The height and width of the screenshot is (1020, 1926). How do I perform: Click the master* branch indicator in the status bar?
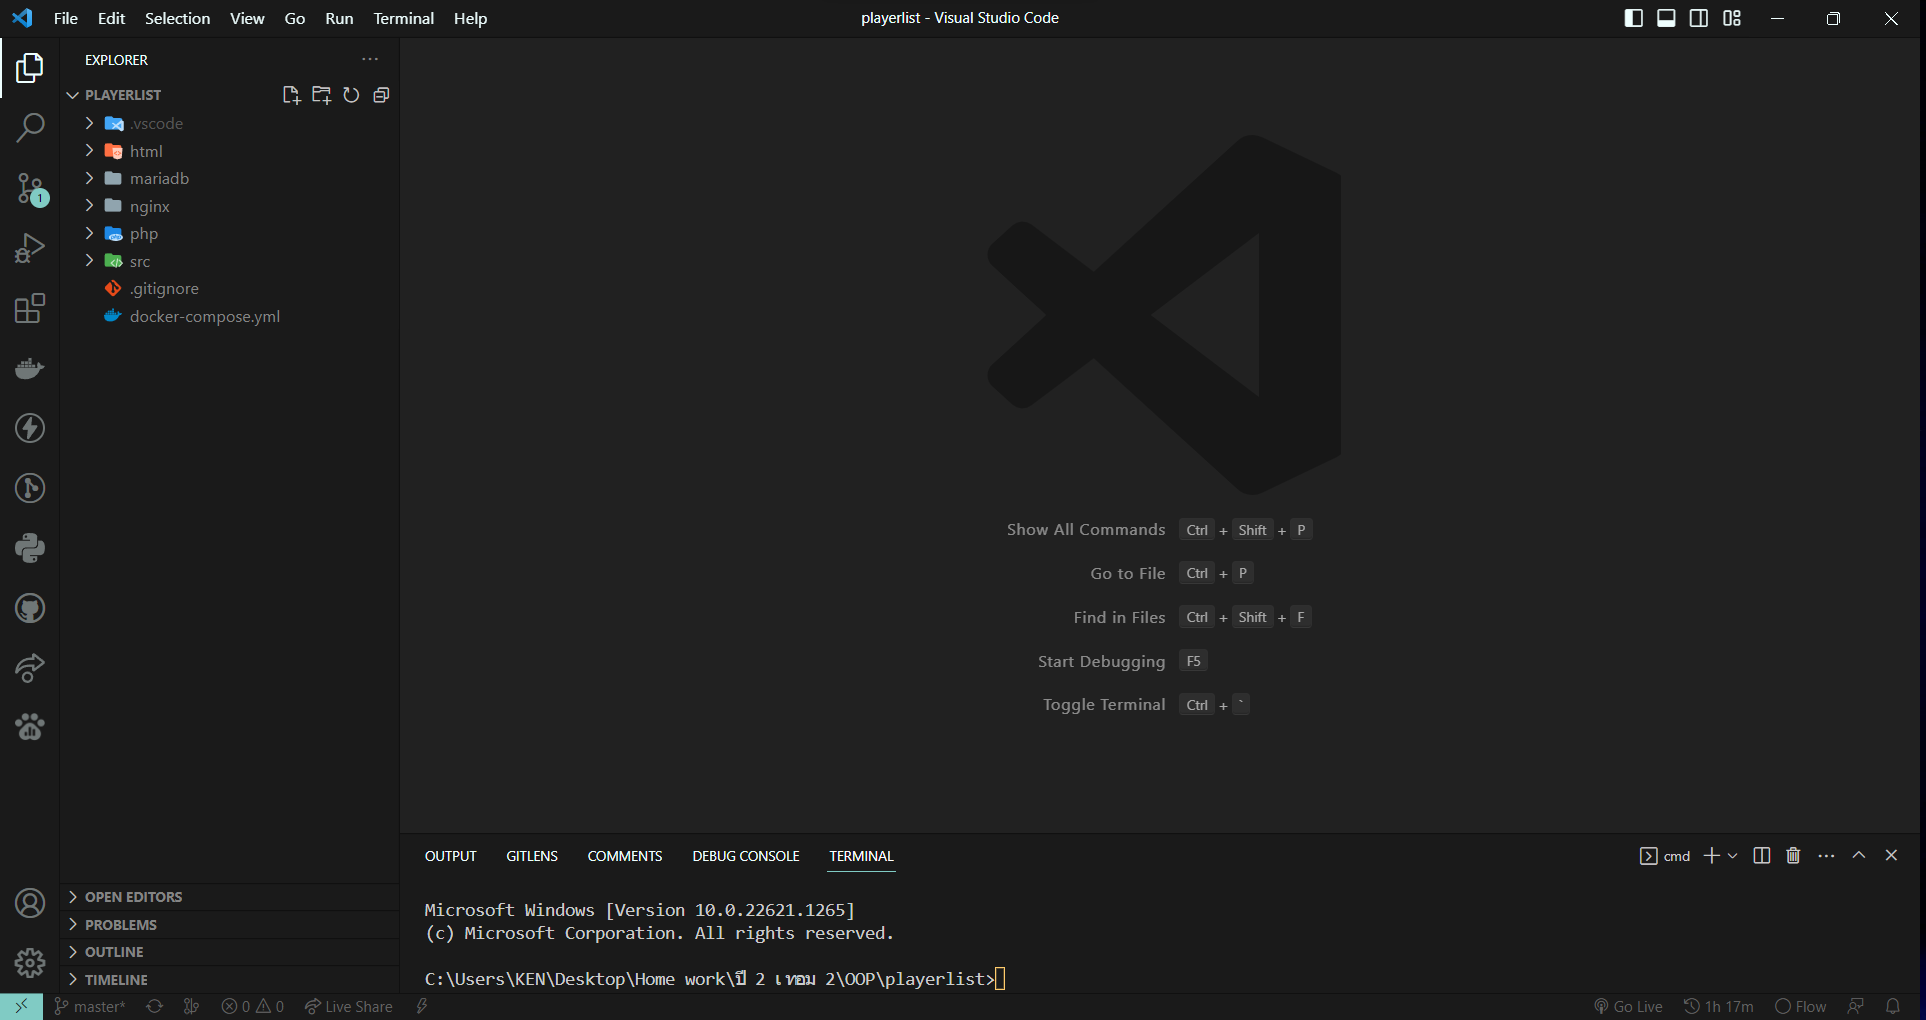coord(90,1006)
